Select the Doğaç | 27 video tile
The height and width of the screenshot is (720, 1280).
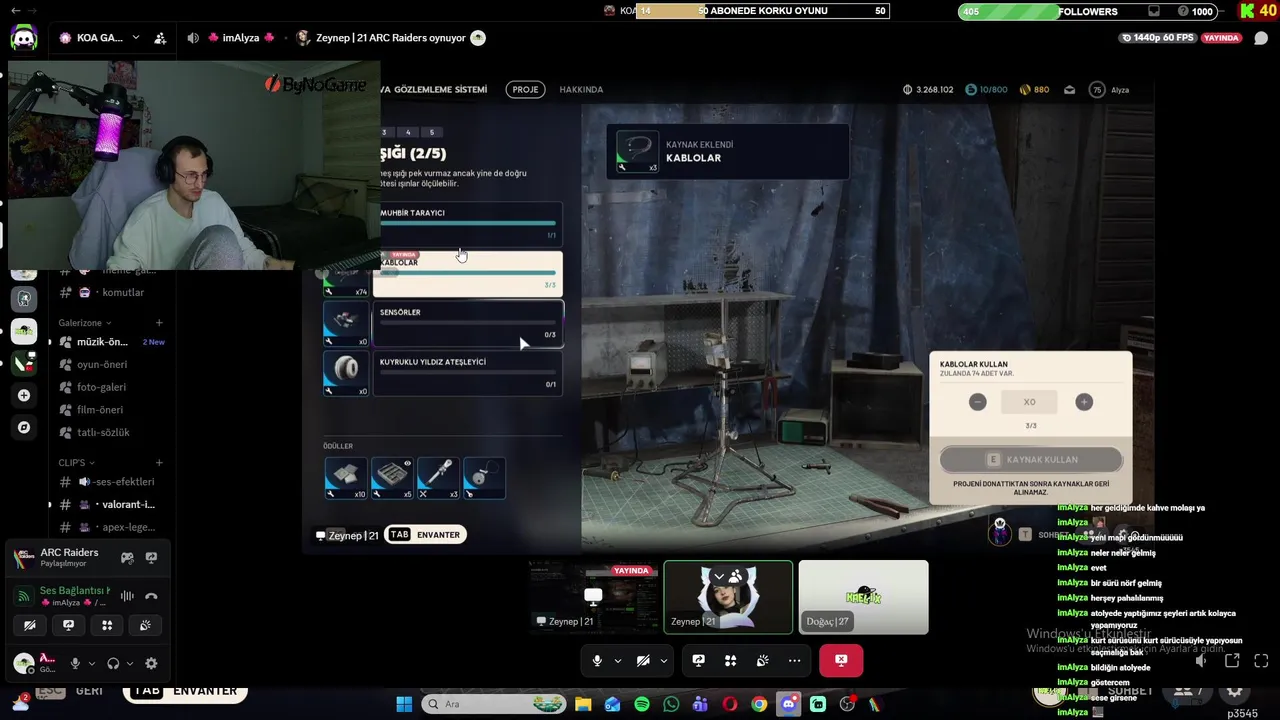(863, 597)
